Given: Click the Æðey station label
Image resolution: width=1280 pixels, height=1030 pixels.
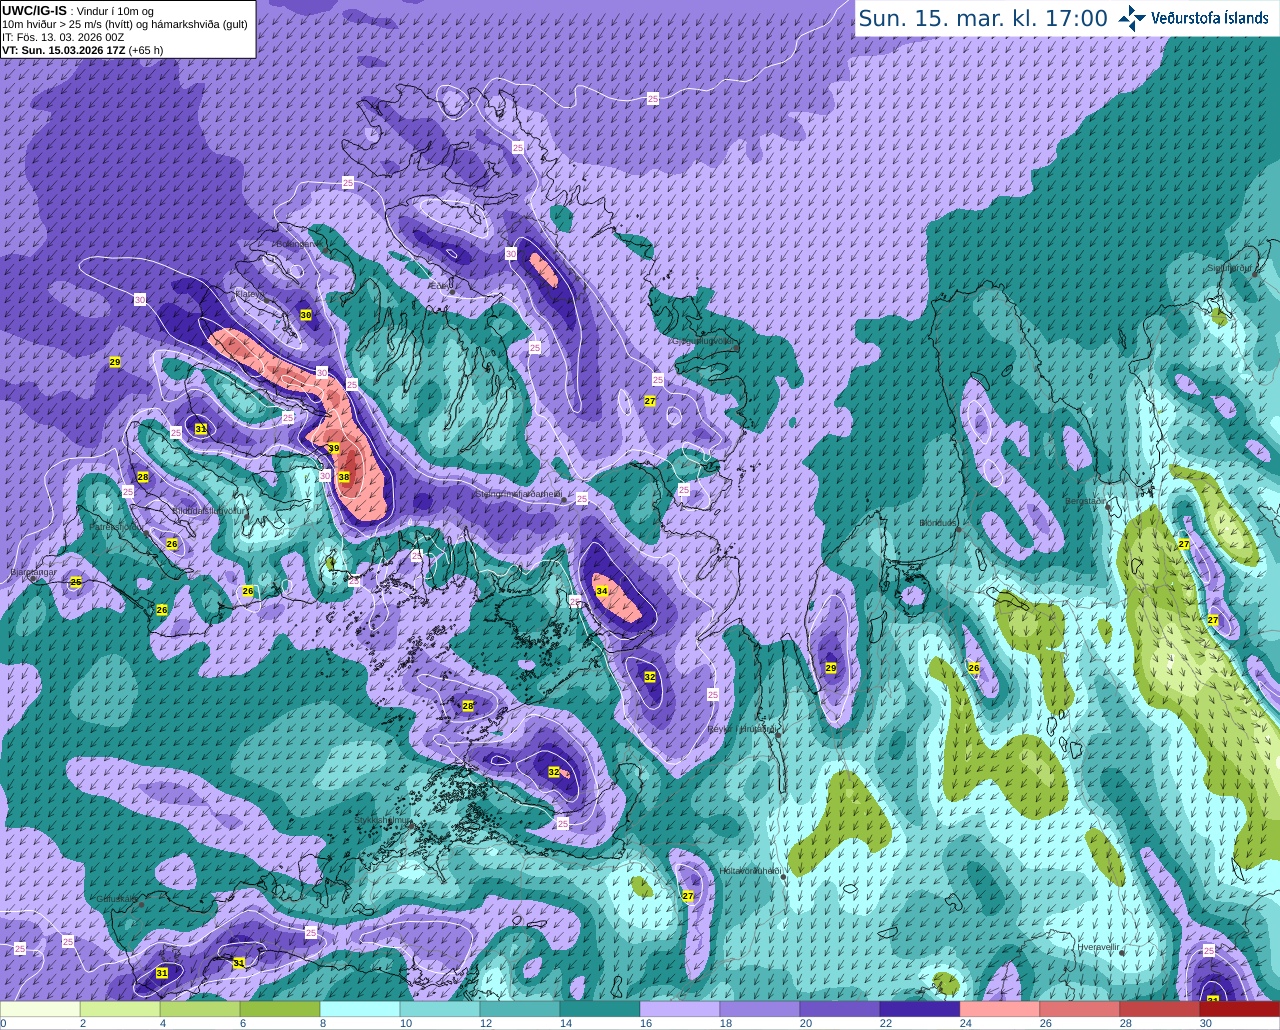Looking at the screenshot, I should click(x=438, y=285).
